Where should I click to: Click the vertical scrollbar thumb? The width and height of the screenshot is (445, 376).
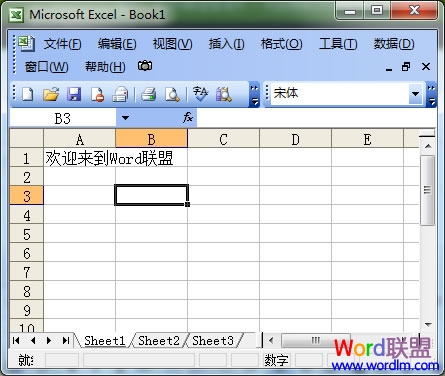click(x=428, y=190)
